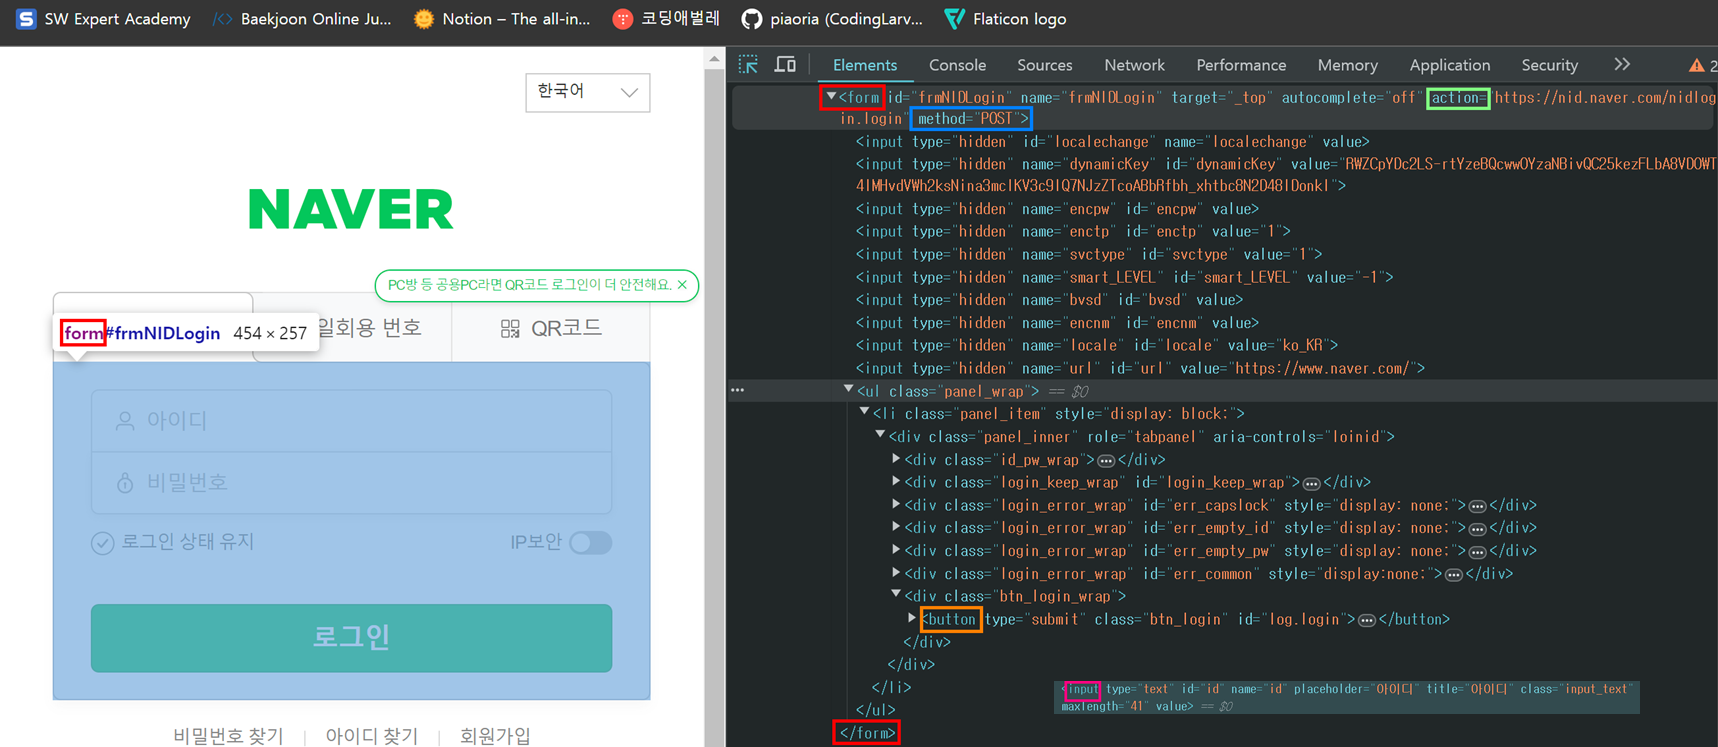Switch to the Memory tab
Image resolution: width=1718 pixels, height=747 pixels.
(1347, 65)
